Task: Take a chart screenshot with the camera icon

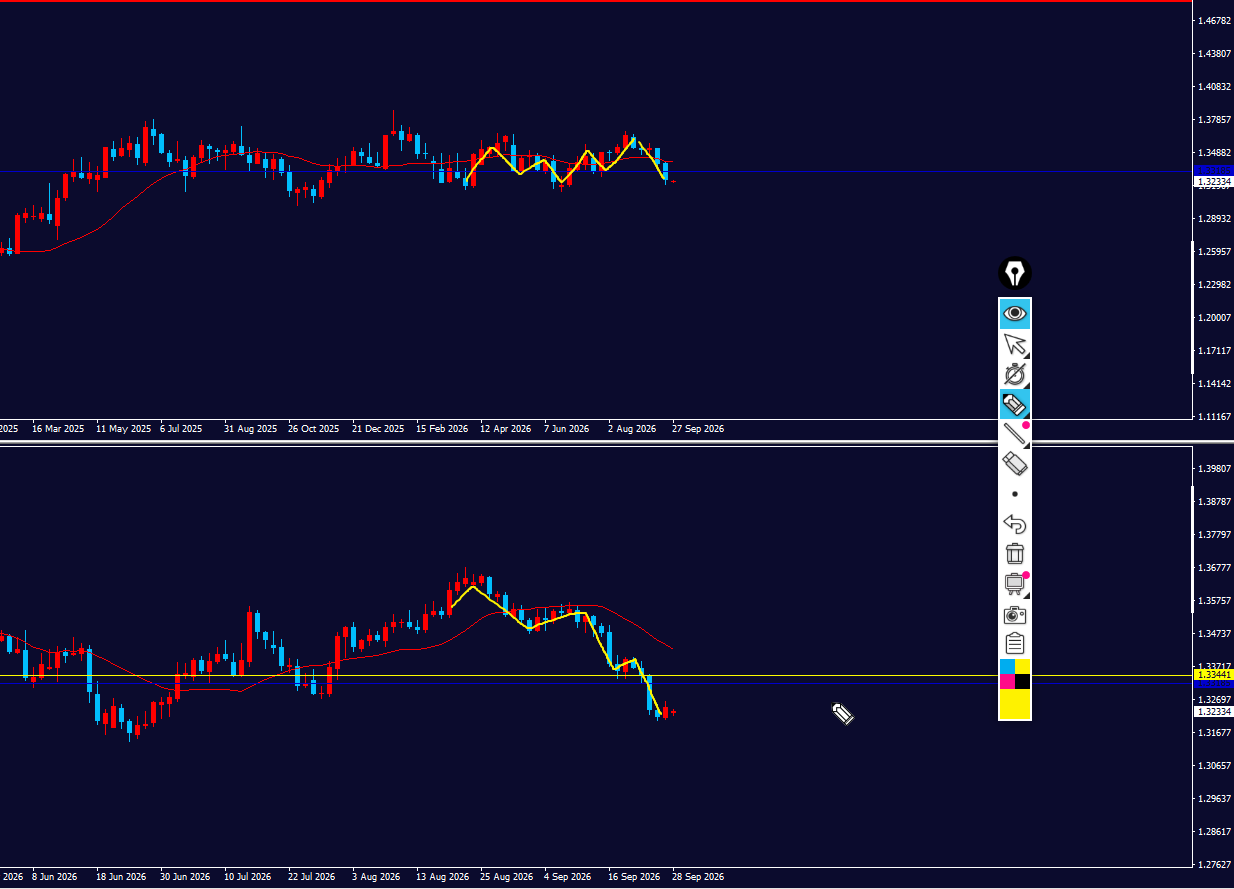Action: (x=1015, y=614)
